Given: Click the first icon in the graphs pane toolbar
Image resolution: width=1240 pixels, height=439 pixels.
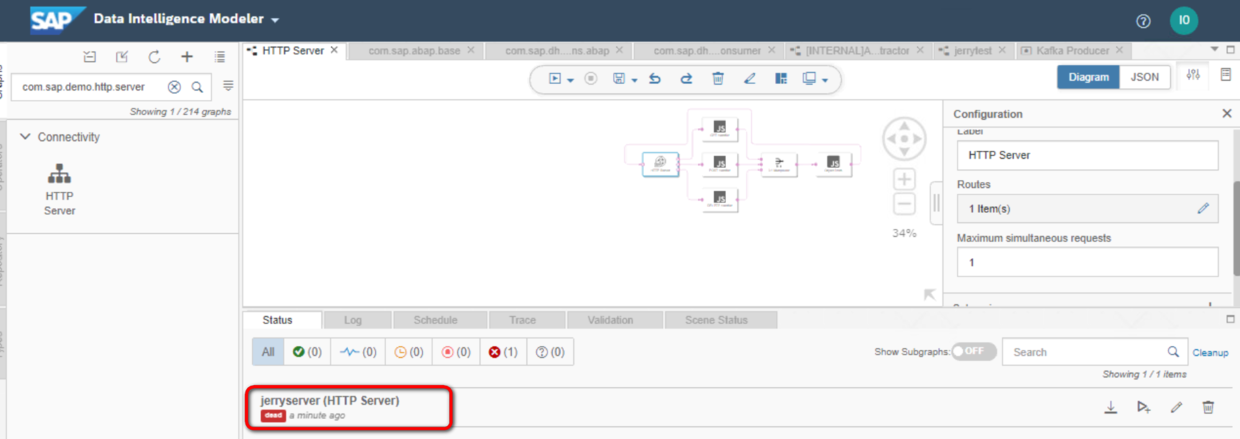Looking at the screenshot, I should pyautogui.click(x=90, y=57).
